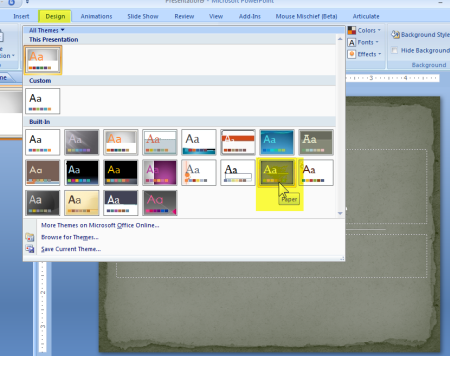
Task: Apply the first Built-In white Office theme
Action: 43,142
